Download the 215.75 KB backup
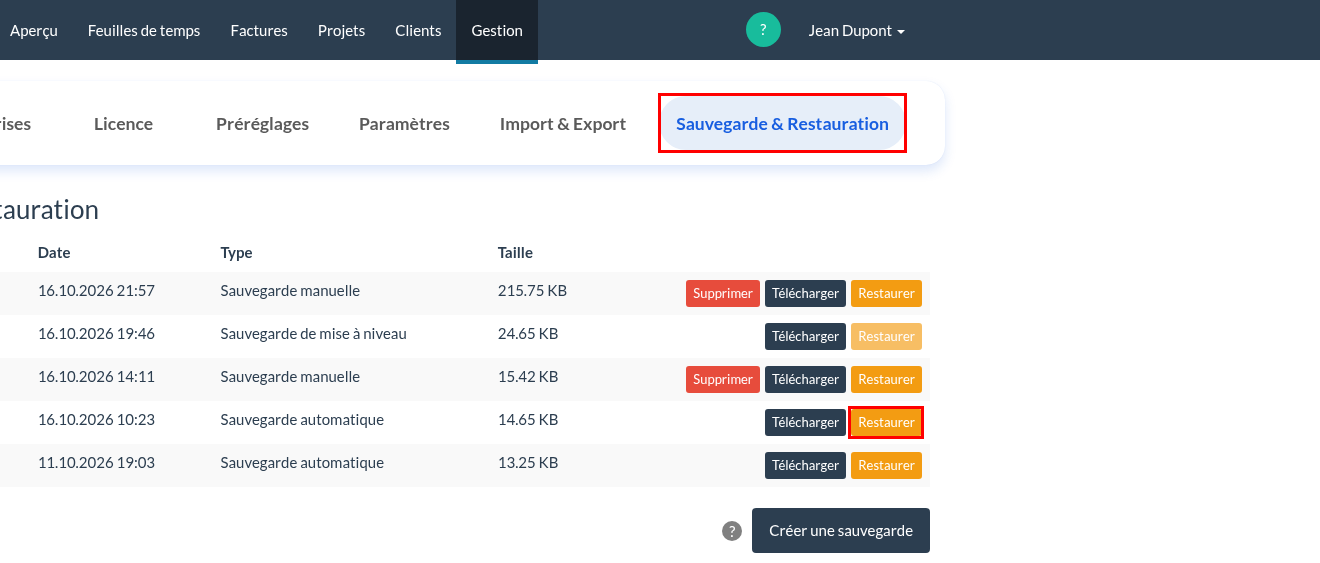This screenshot has height=563, width=1320. (x=805, y=293)
